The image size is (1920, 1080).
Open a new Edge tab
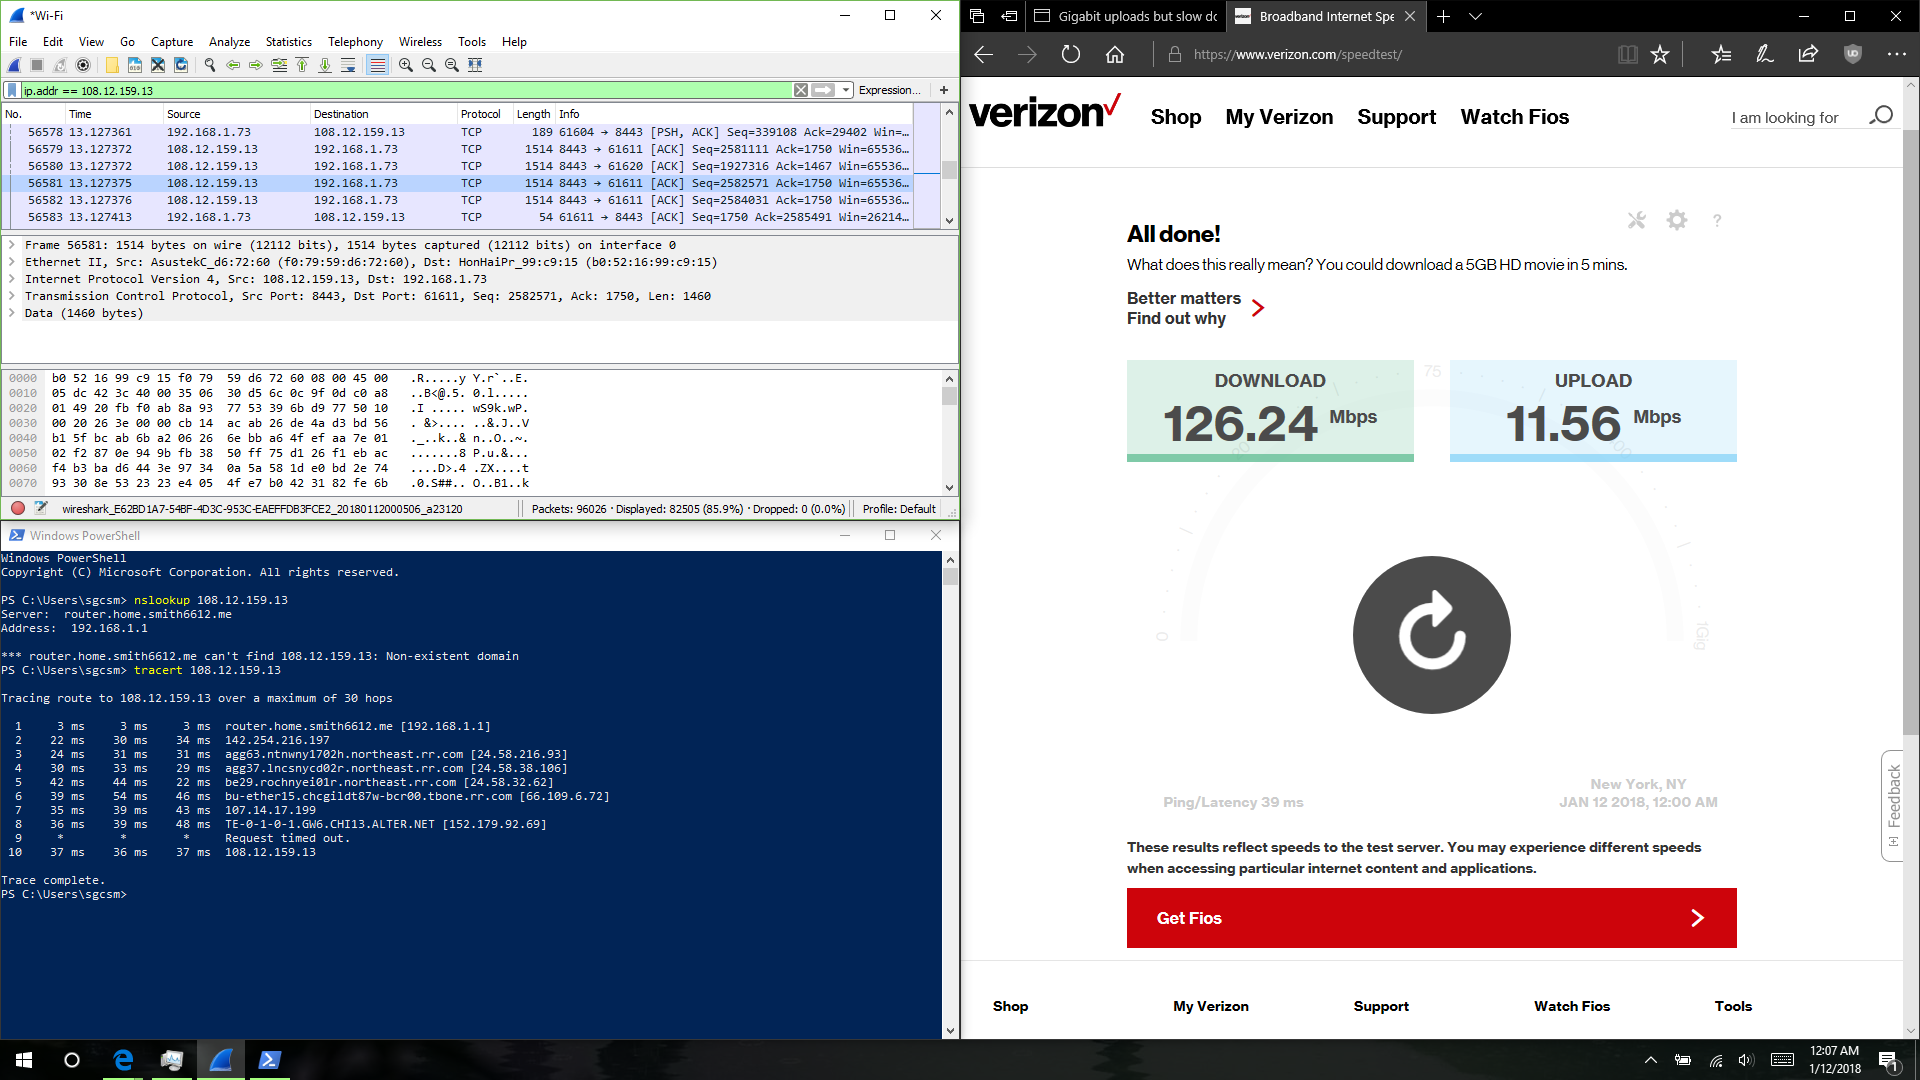click(x=1443, y=16)
